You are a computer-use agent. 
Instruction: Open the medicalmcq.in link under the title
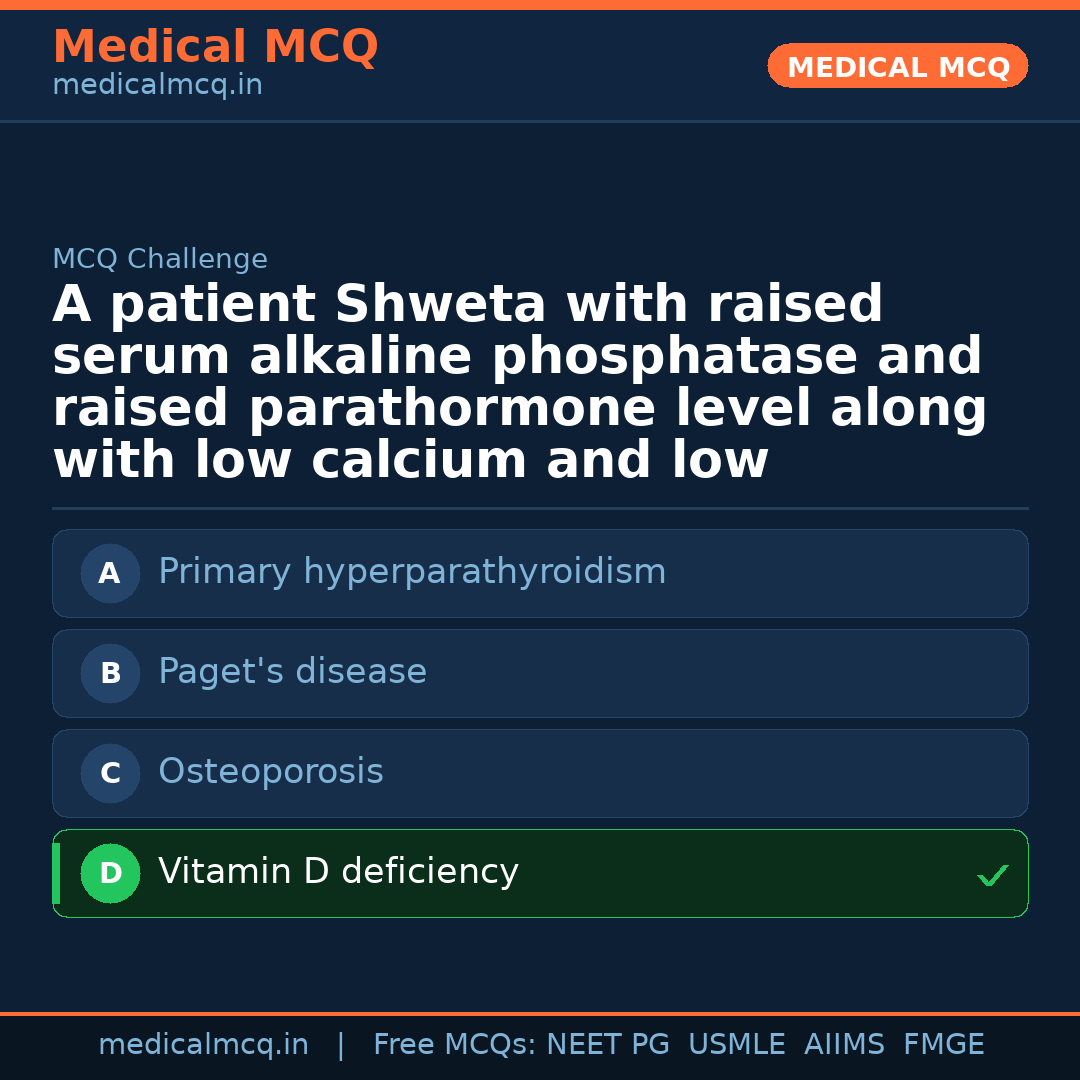tap(157, 86)
